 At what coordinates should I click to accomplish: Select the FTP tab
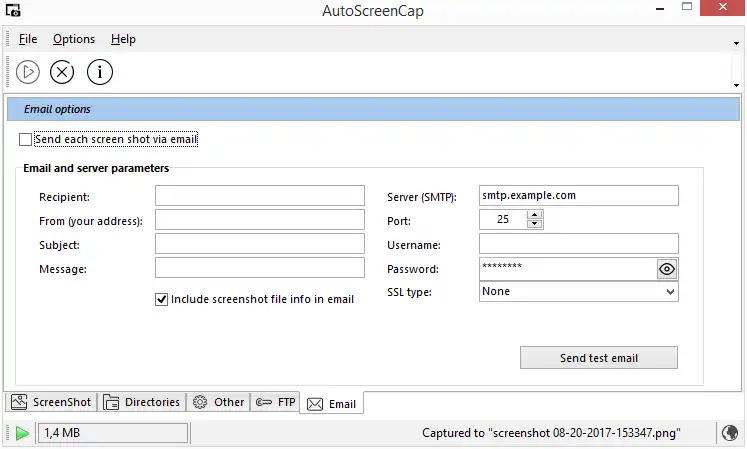coord(276,402)
